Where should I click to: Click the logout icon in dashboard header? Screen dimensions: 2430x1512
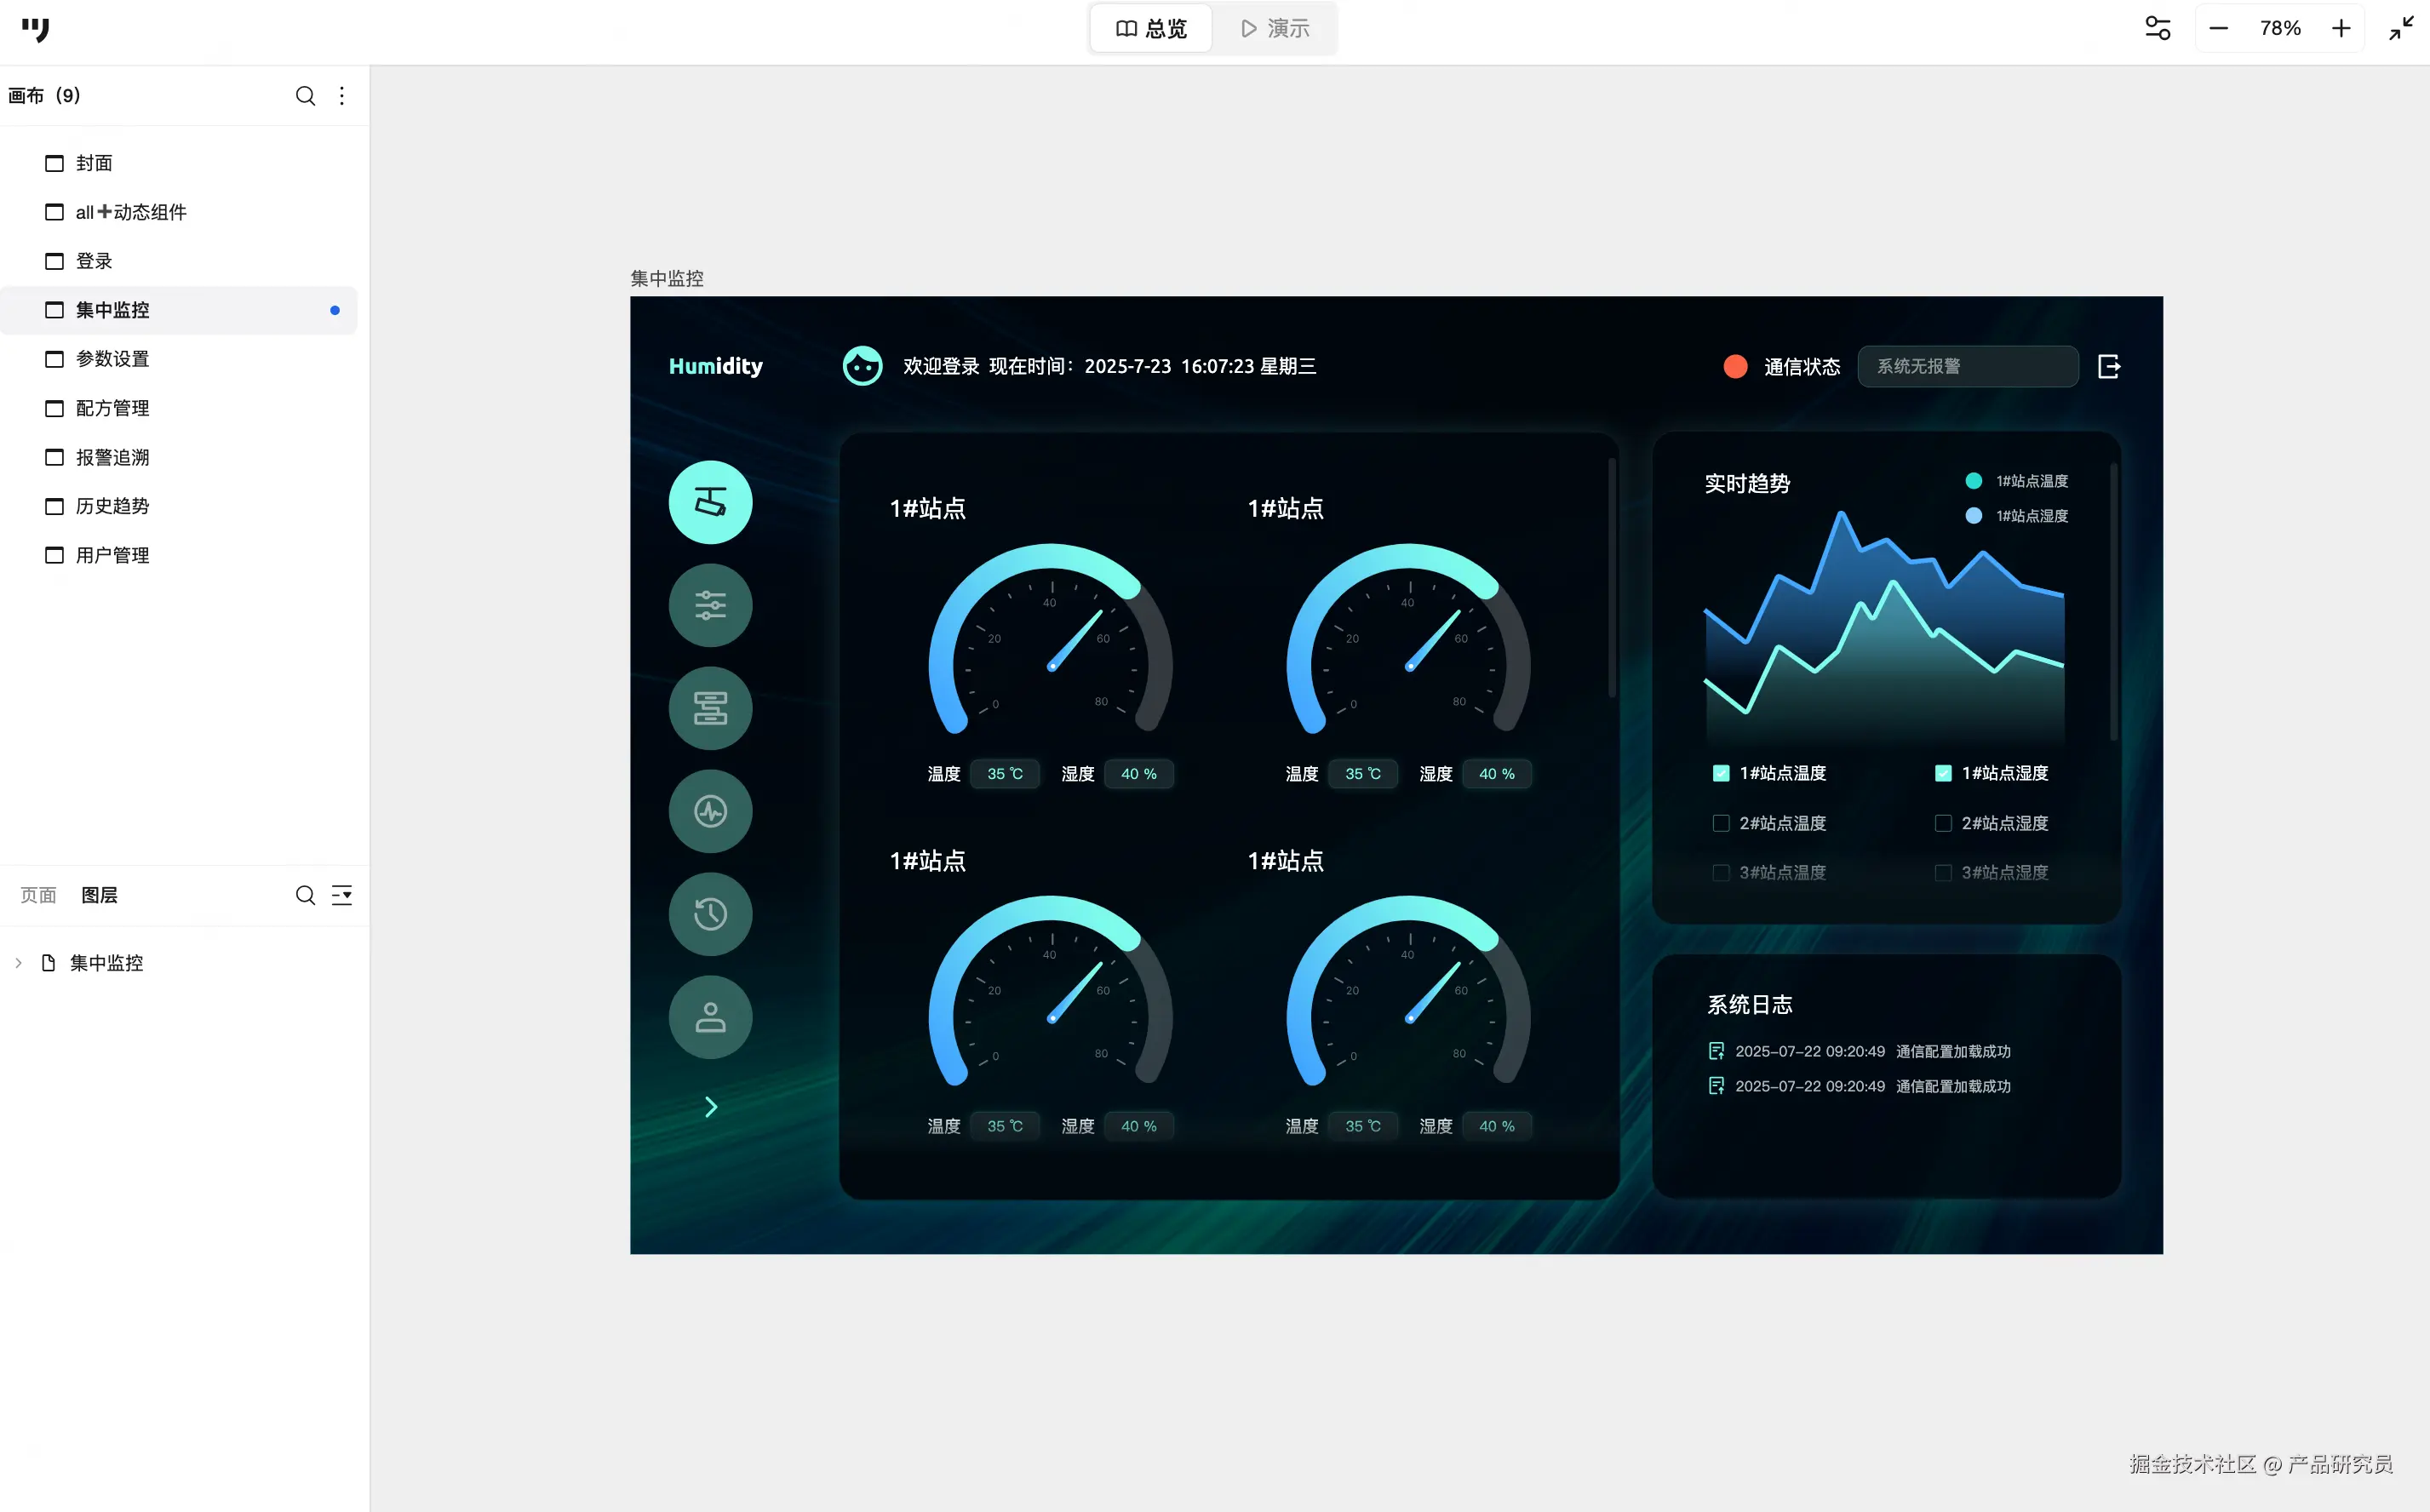click(x=2109, y=366)
